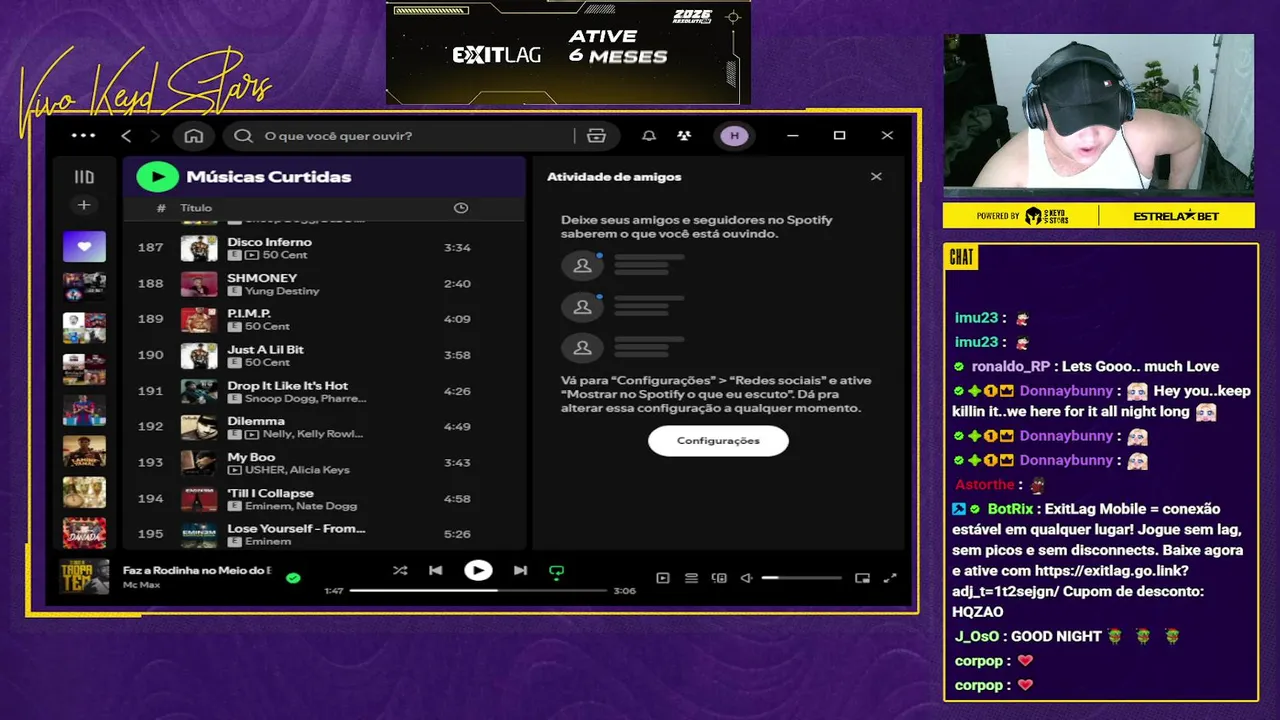Click the ESTRELA BET sponsor logo
The width and height of the screenshot is (1280, 720).
pyautogui.click(x=1176, y=216)
